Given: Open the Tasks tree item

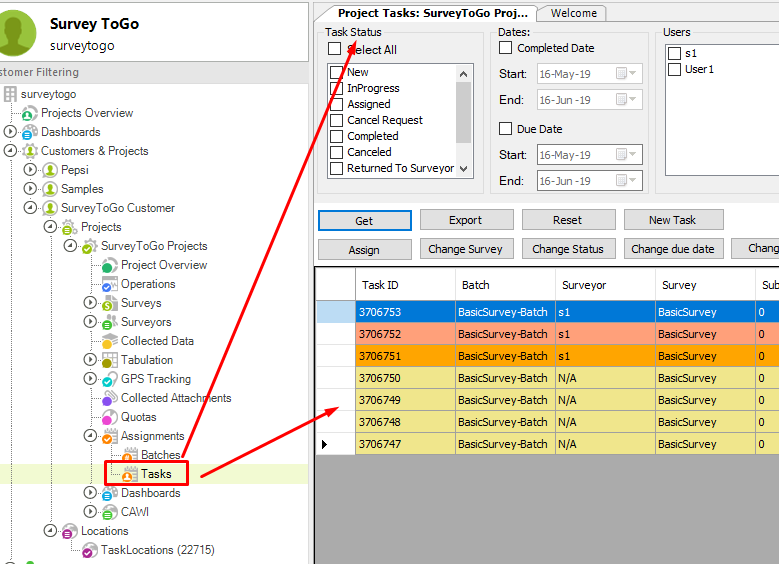Looking at the screenshot, I should pos(156,474).
